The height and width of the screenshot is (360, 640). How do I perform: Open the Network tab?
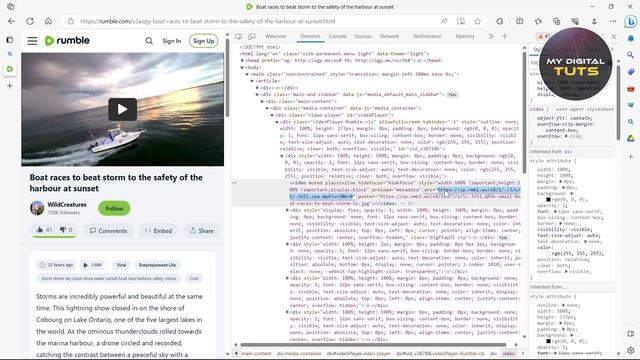coord(389,36)
